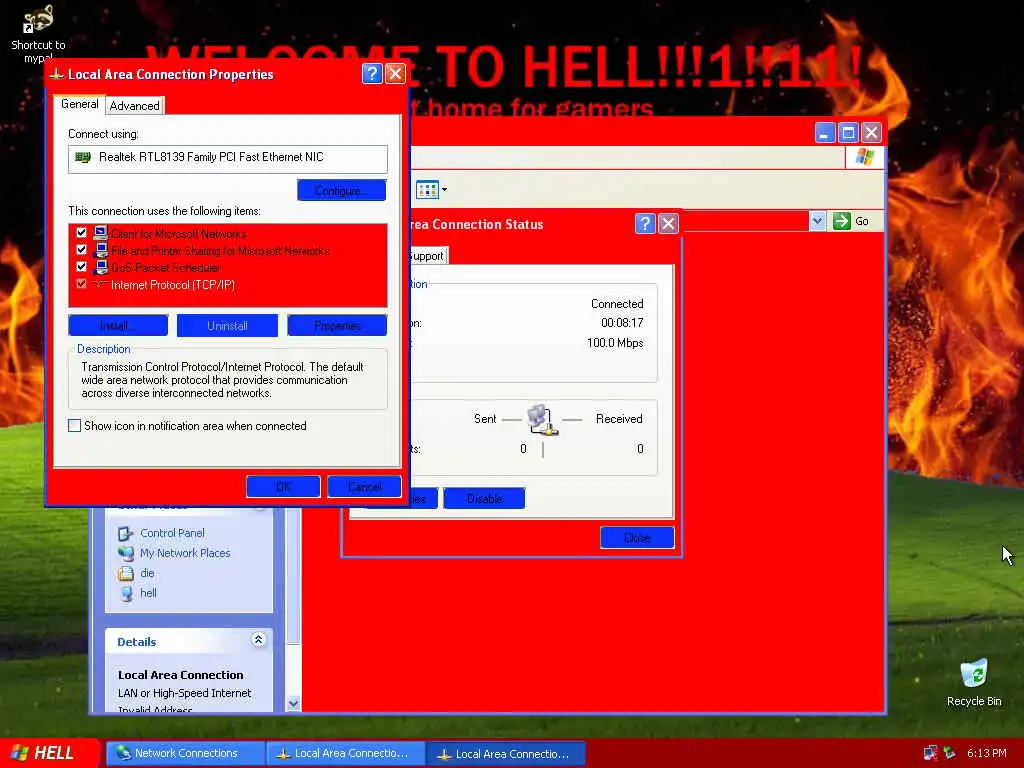Screen dimensions: 1024x768
Task: Open the Advanced tab in Properties dialog
Action: (x=135, y=106)
